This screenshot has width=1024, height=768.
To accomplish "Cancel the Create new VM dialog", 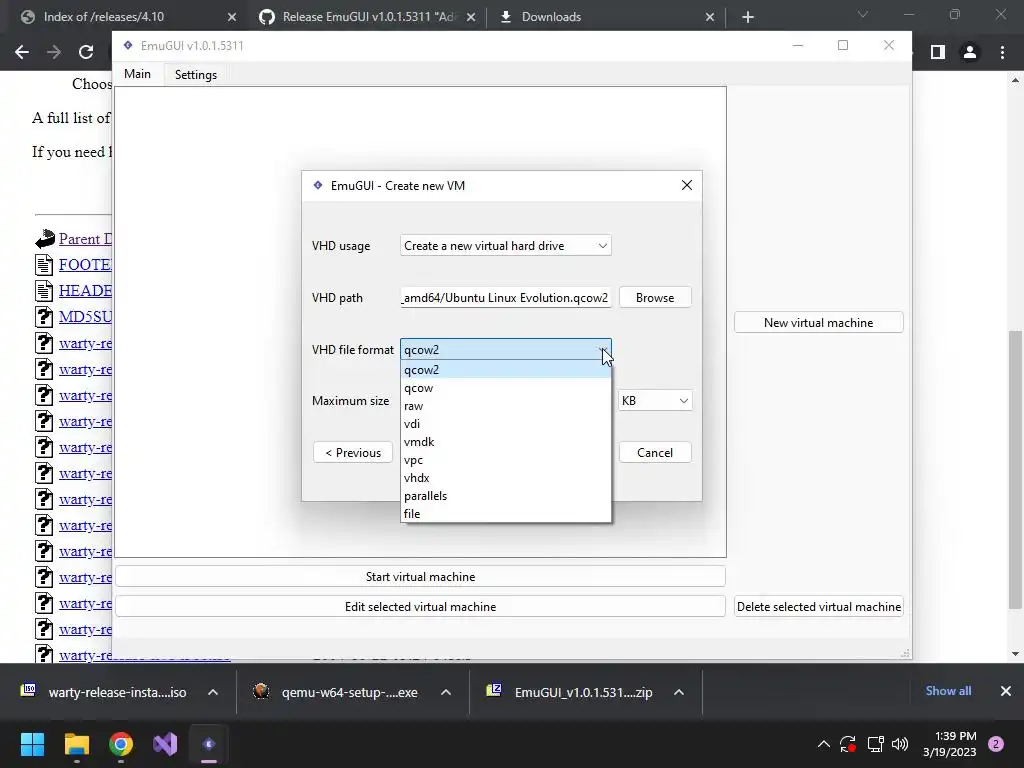I will click(x=655, y=453).
